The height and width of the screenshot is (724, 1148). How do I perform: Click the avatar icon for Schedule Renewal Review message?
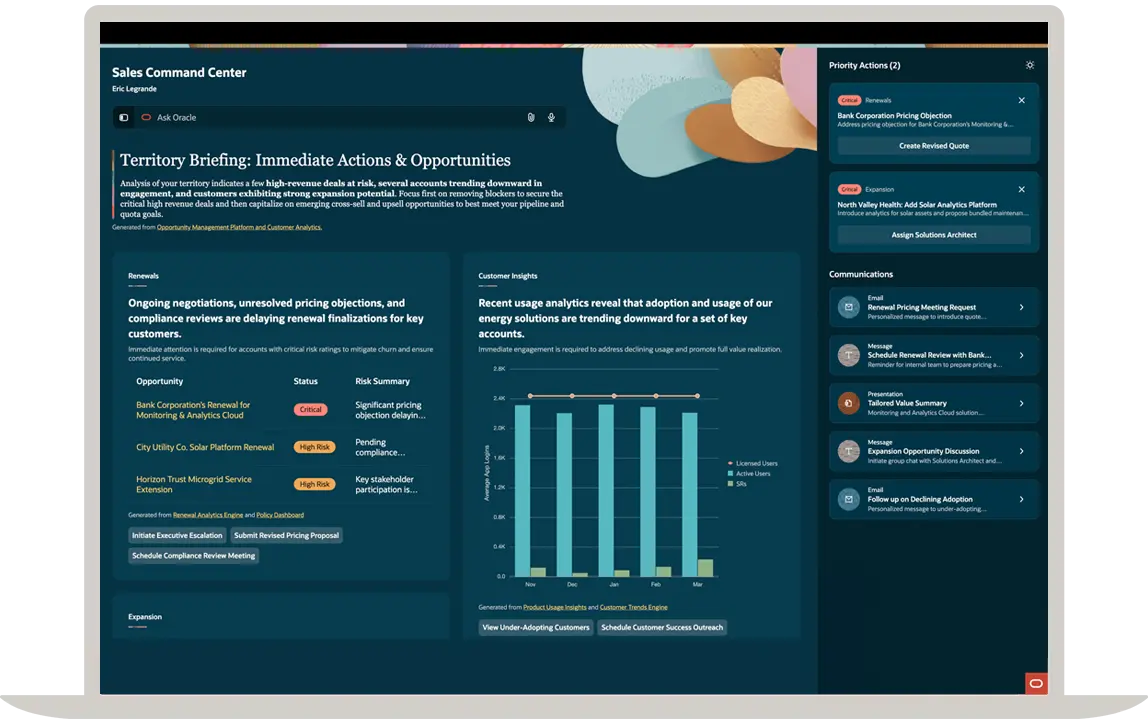[849, 355]
